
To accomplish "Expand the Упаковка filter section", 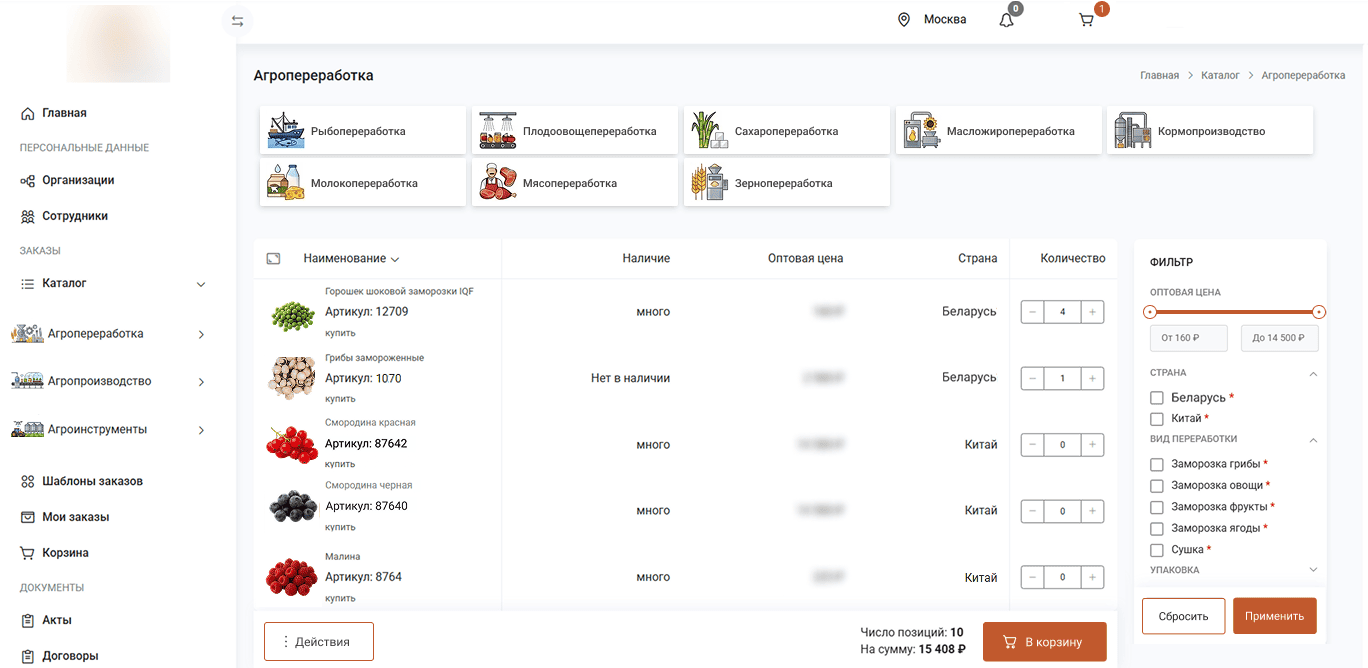I will point(1313,570).
